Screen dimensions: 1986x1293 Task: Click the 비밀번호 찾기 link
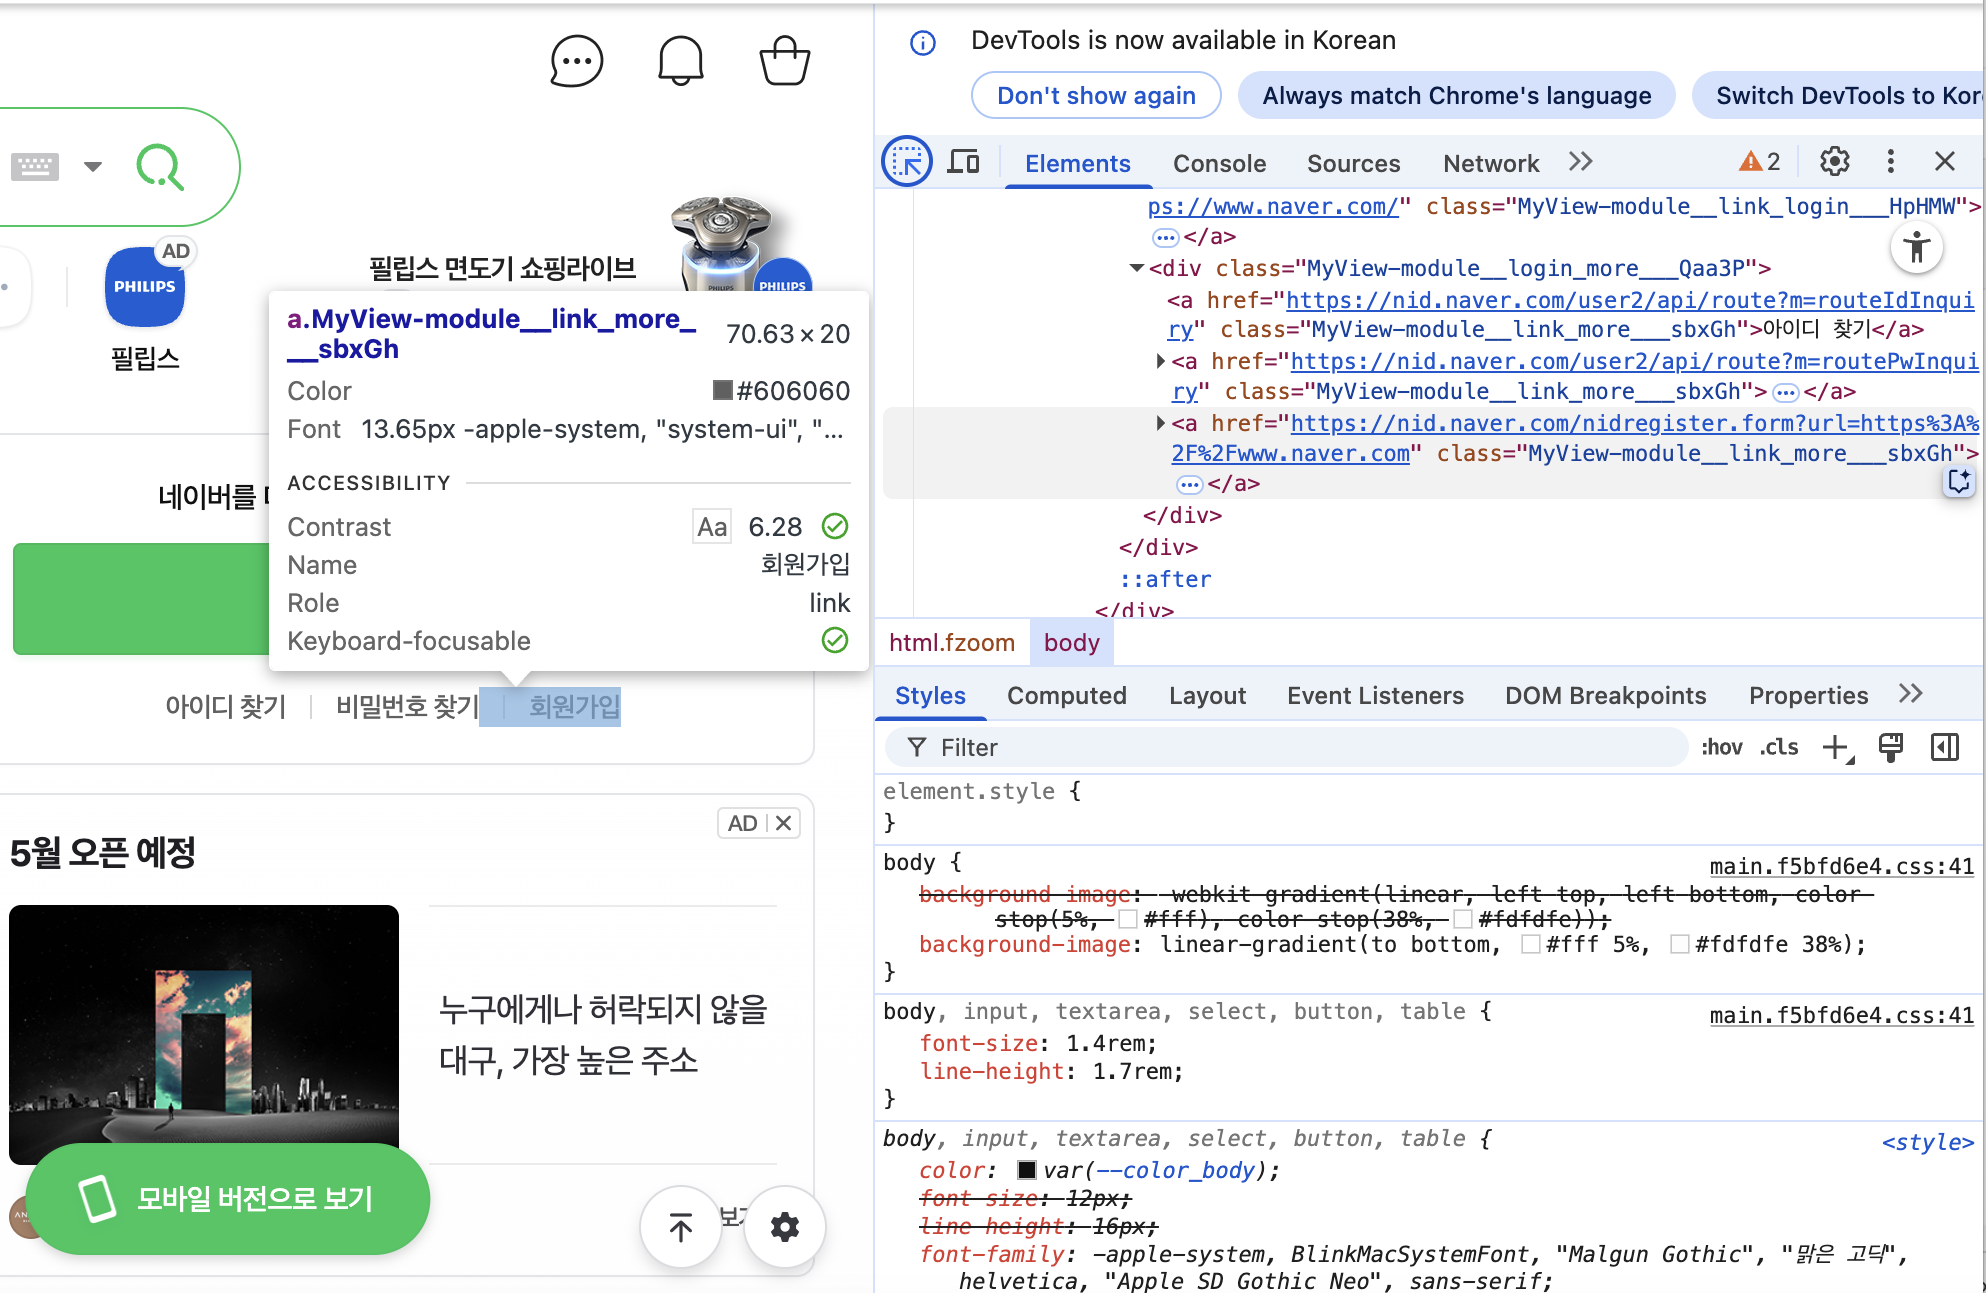[x=407, y=707]
